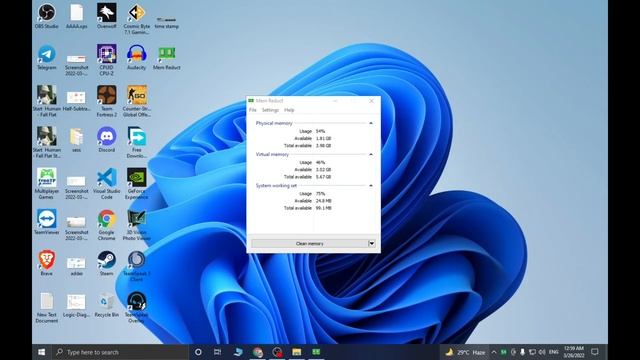Select the Recycle Bin icon

107,305
